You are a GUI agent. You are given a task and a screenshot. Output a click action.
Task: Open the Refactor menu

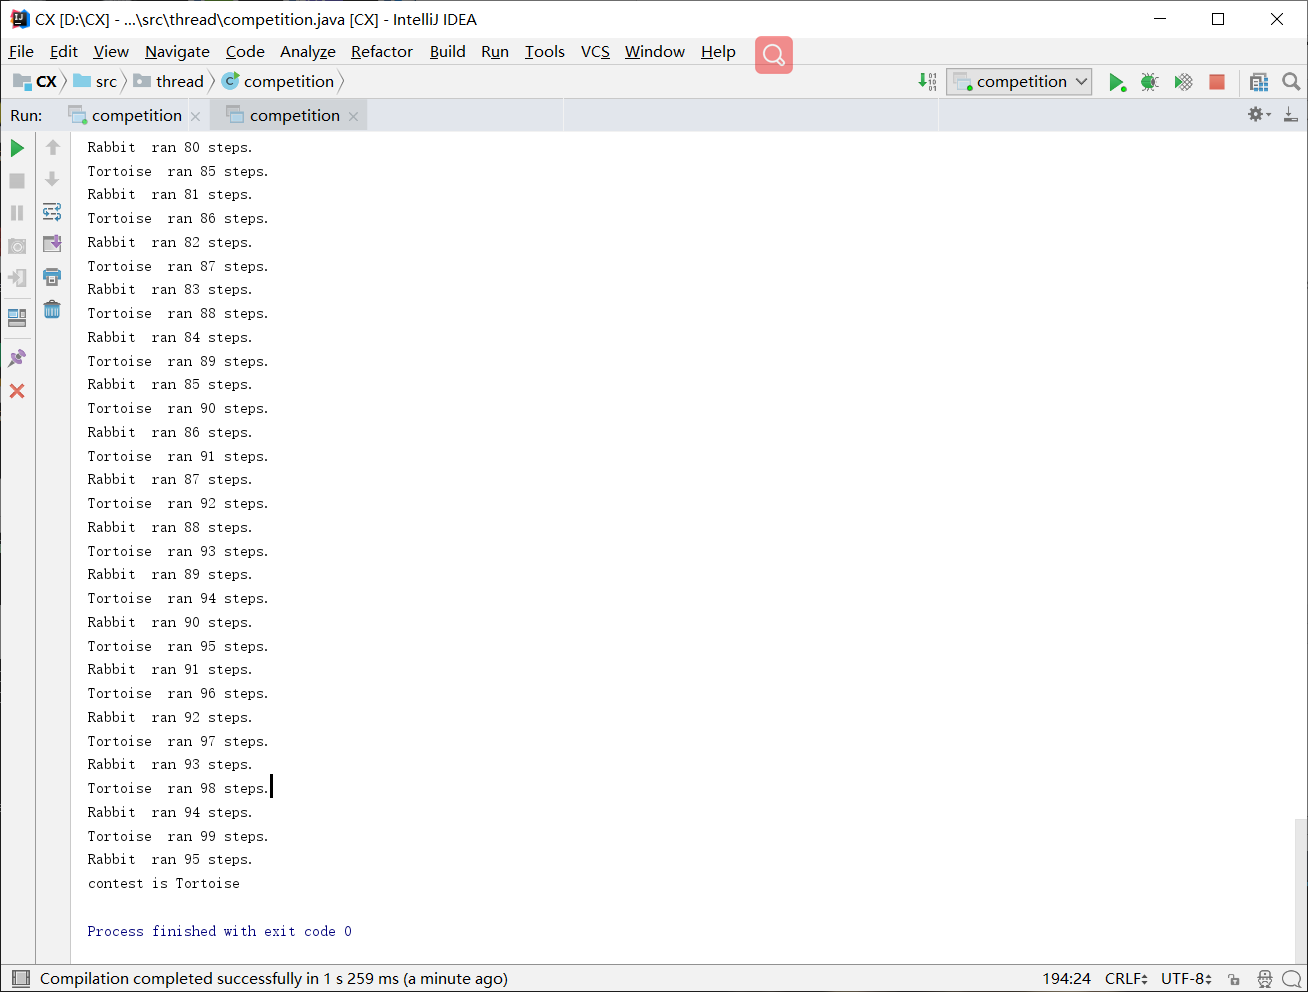tap(382, 52)
